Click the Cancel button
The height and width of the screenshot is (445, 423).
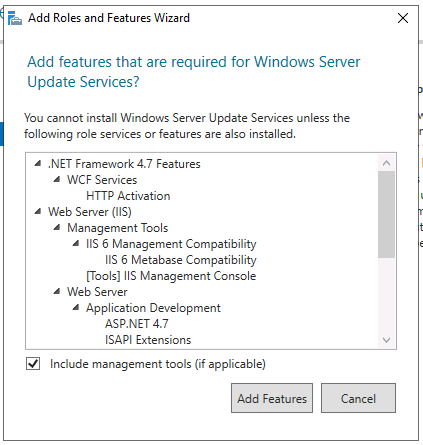coord(358,398)
